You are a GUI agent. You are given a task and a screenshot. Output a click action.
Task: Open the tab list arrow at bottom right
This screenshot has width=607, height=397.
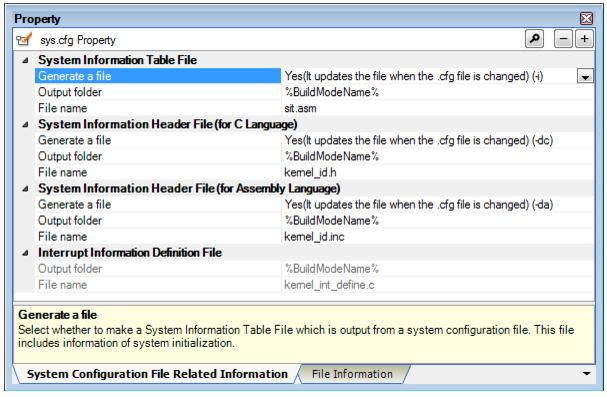[586, 374]
